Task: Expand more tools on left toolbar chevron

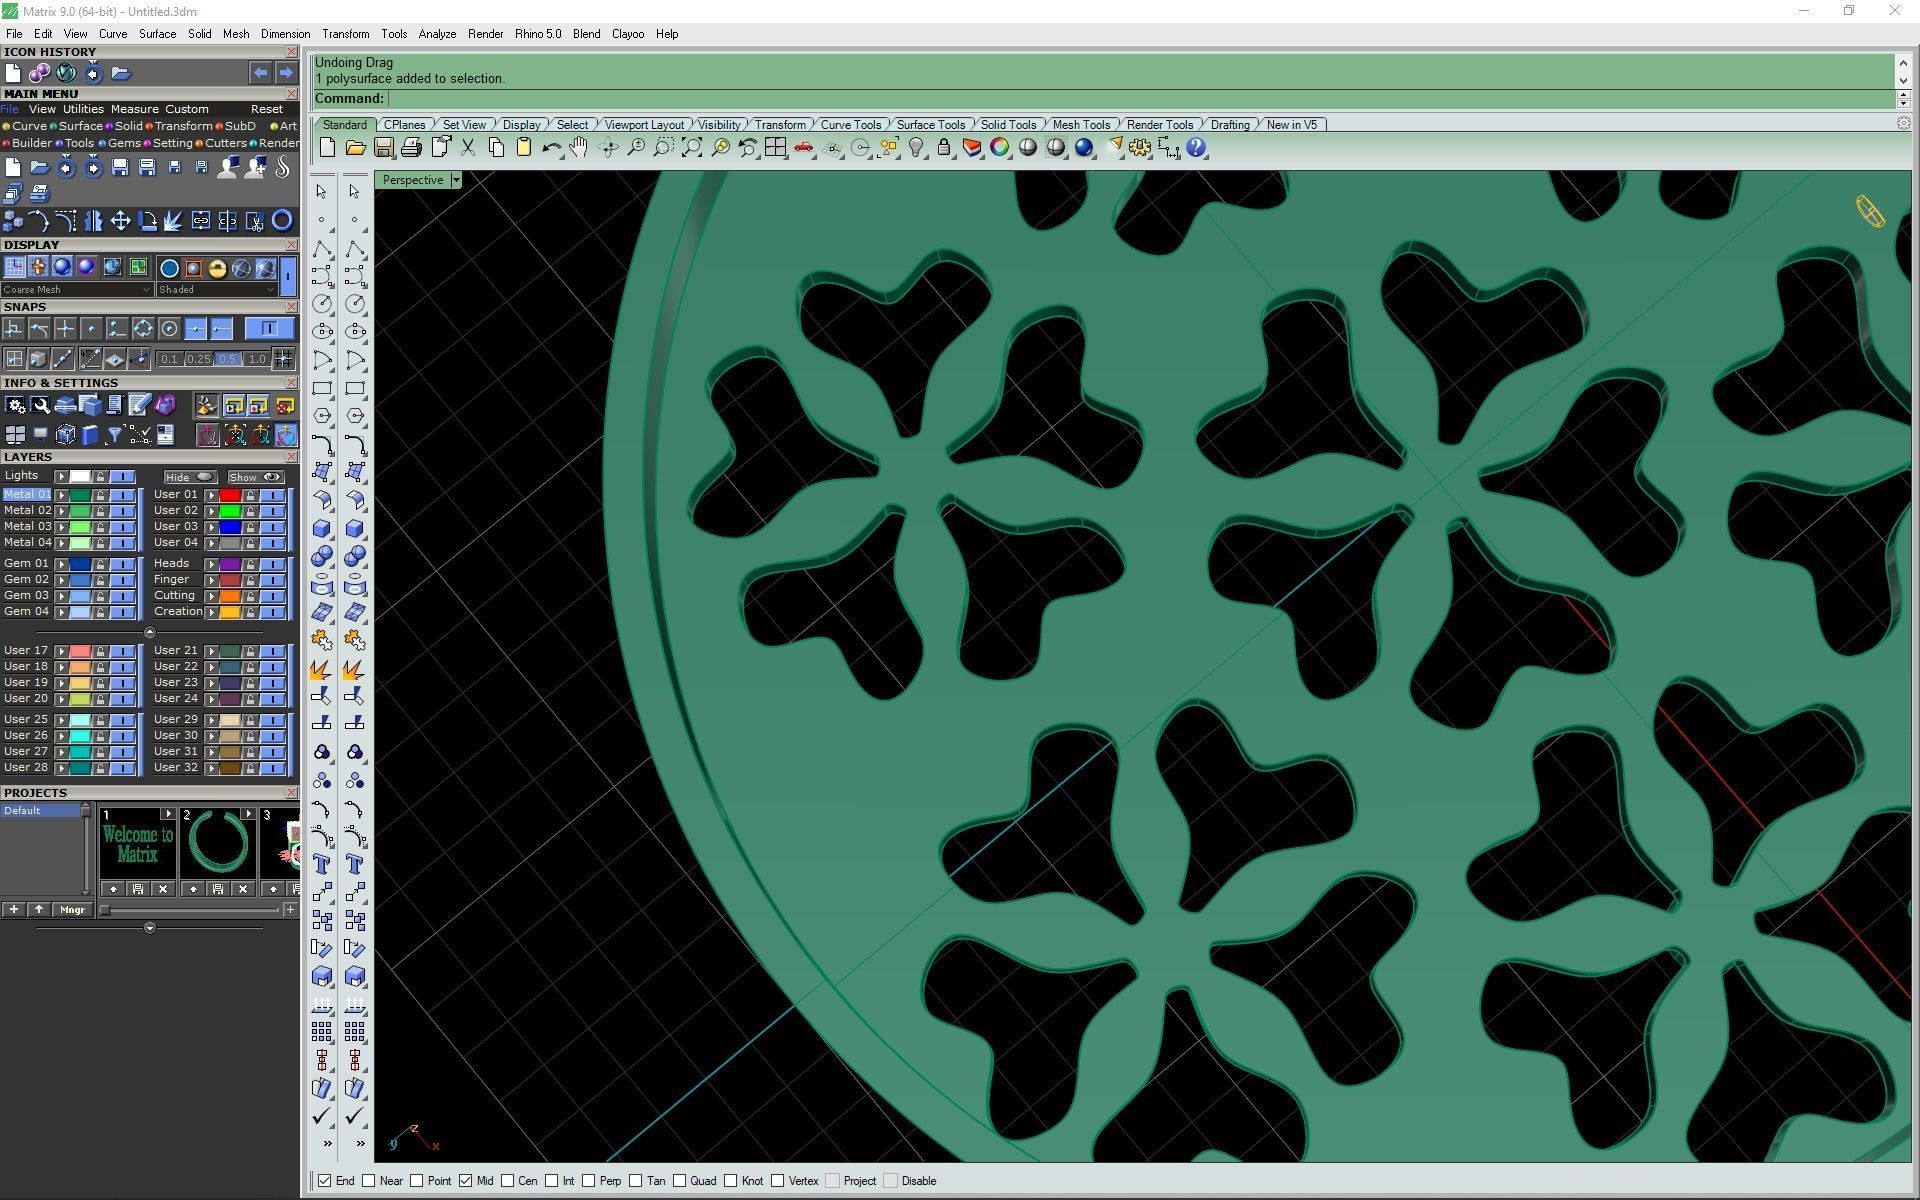Action: click(x=327, y=1143)
